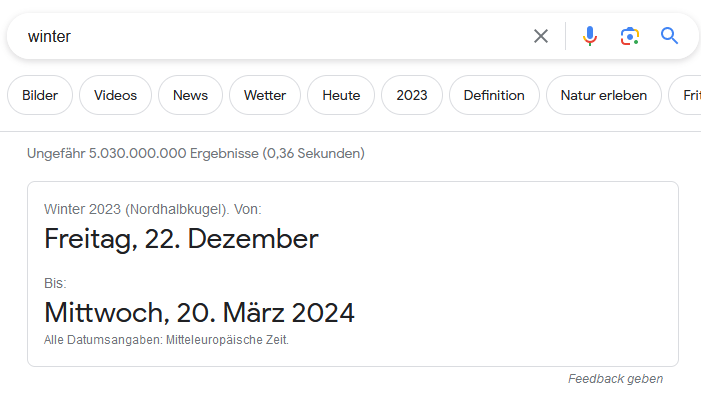Open the Definition suggestion chip
The image size is (701, 393).
(x=494, y=95)
